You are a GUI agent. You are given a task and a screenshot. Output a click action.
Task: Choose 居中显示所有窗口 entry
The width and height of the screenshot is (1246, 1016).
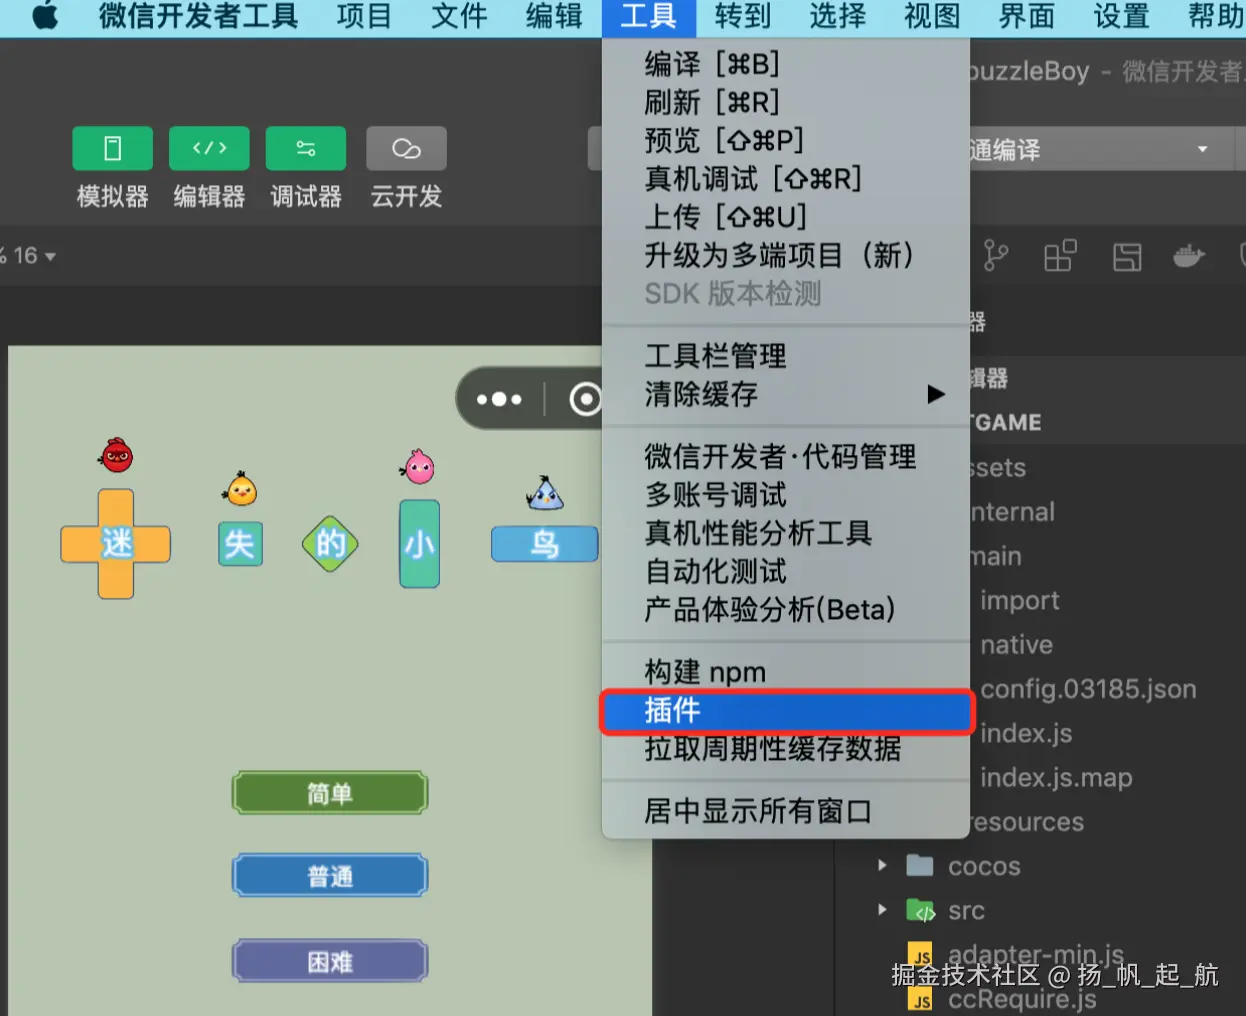786,811
